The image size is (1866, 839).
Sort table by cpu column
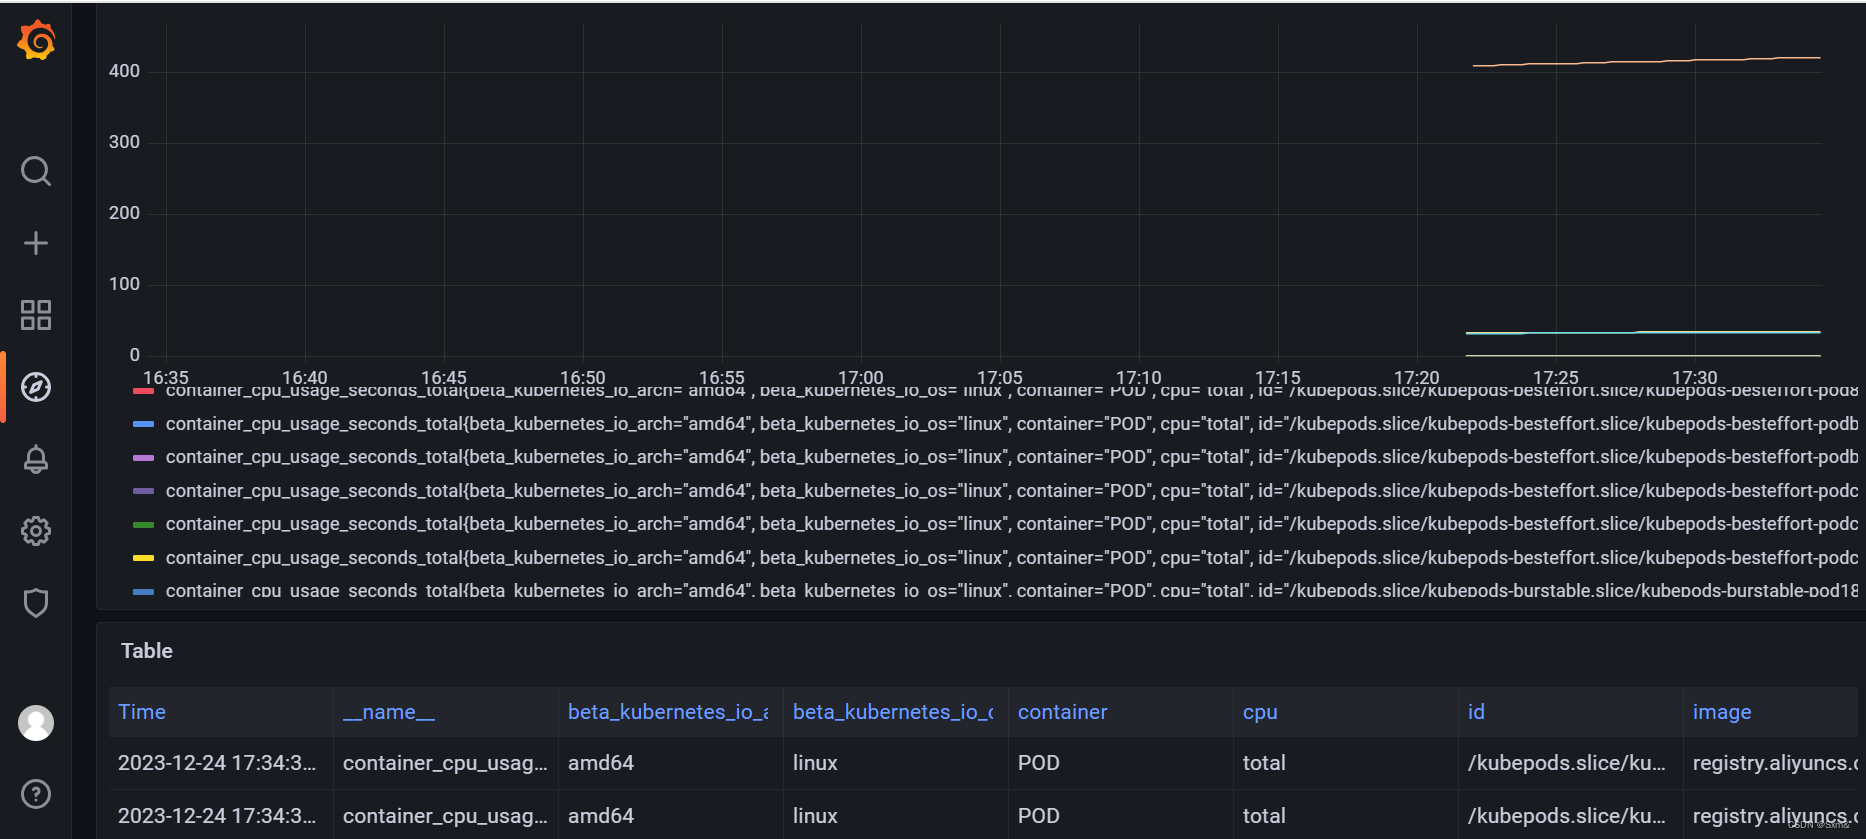(x=1260, y=712)
